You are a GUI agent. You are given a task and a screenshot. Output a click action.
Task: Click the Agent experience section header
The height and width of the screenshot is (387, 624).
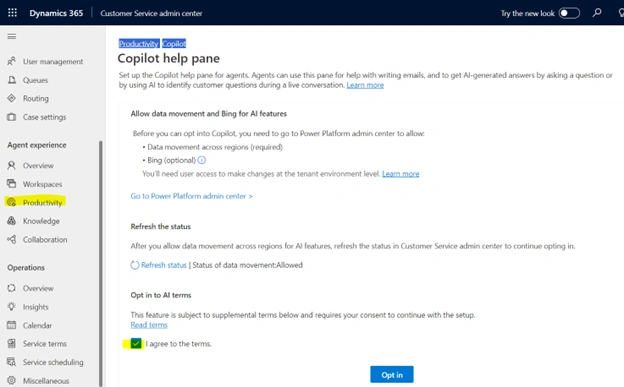click(x=37, y=145)
